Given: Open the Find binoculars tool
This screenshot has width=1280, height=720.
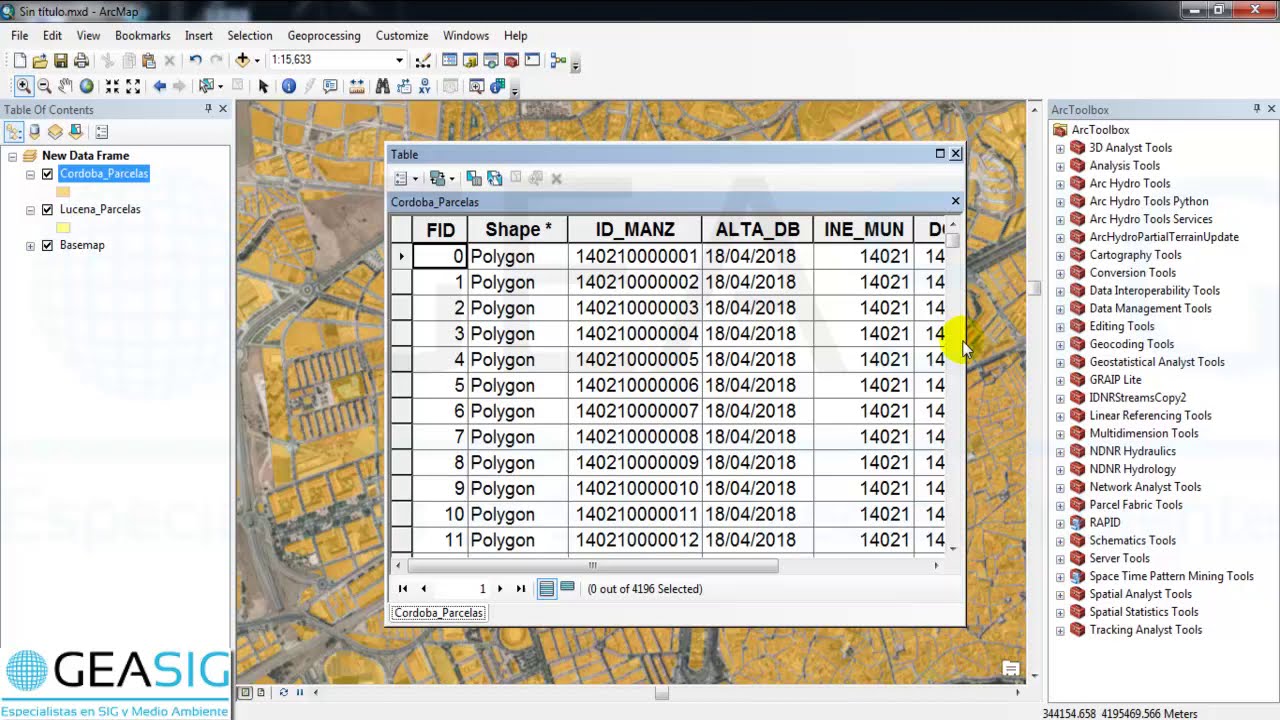Looking at the screenshot, I should [x=382, y=87].
